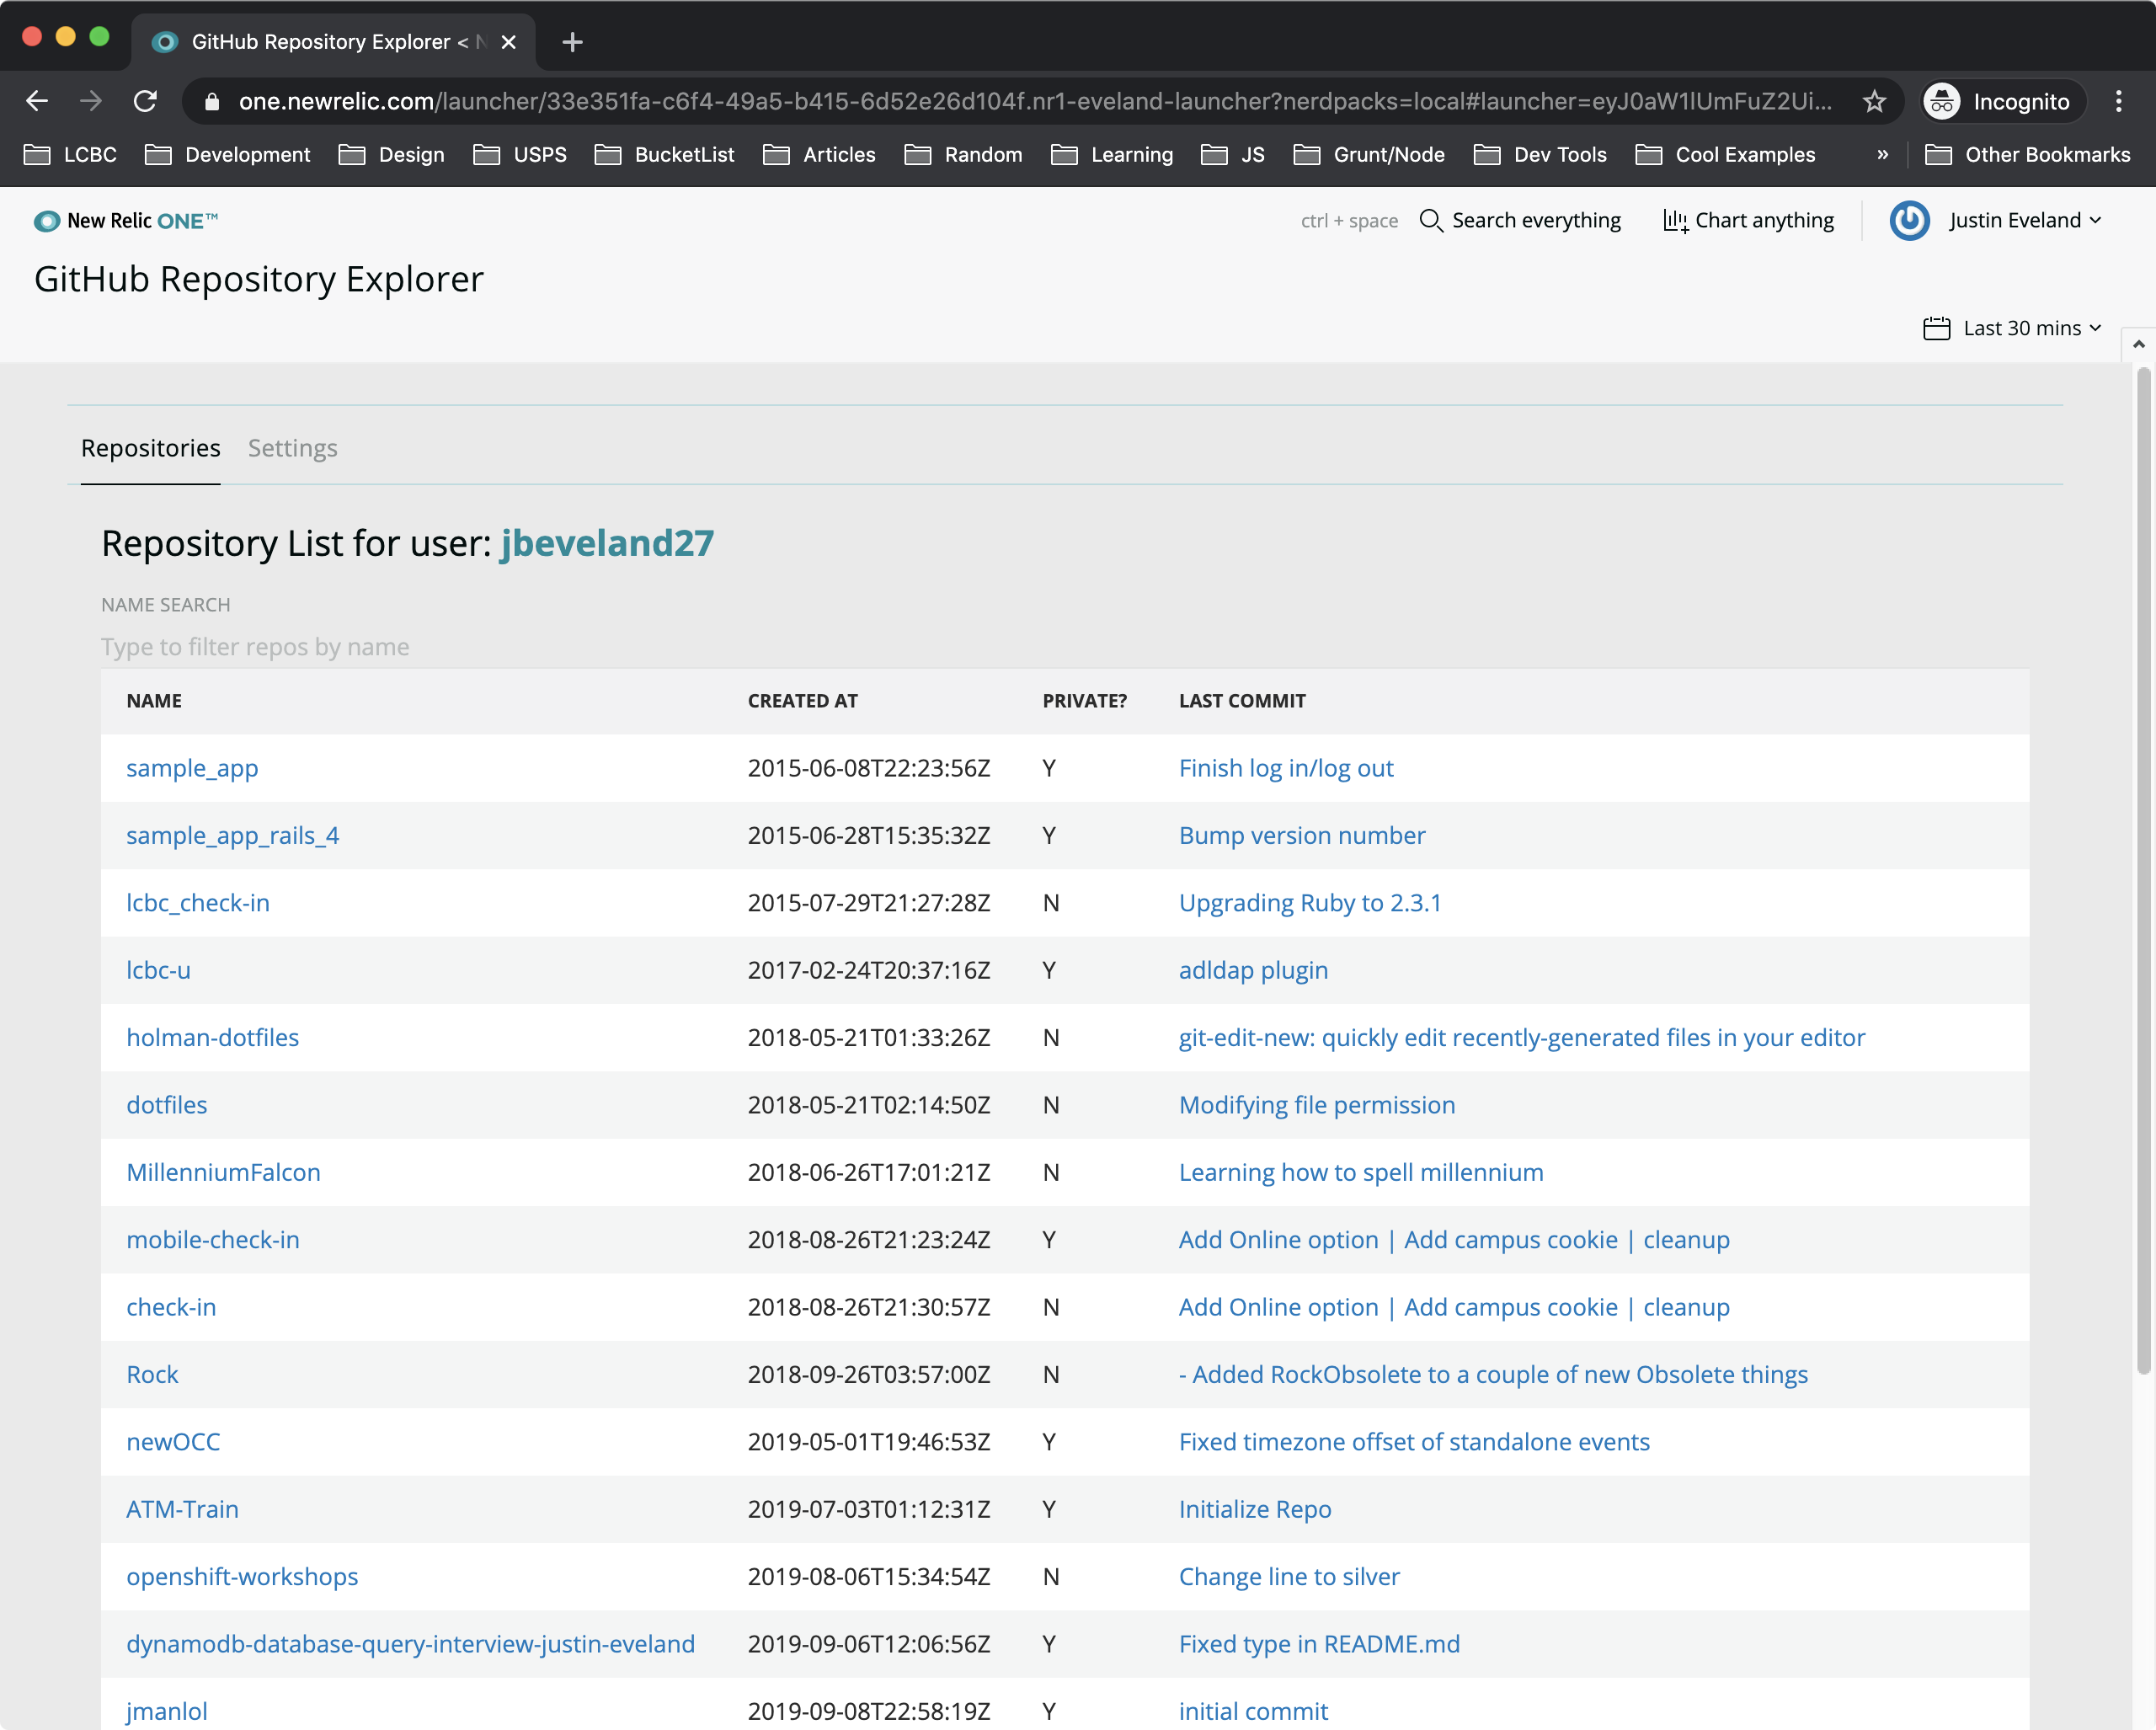The width and height of the screenshot is (2156, 1730).
Task: Expand the Justin Eveland account menu
Action: click(2025, 220)
